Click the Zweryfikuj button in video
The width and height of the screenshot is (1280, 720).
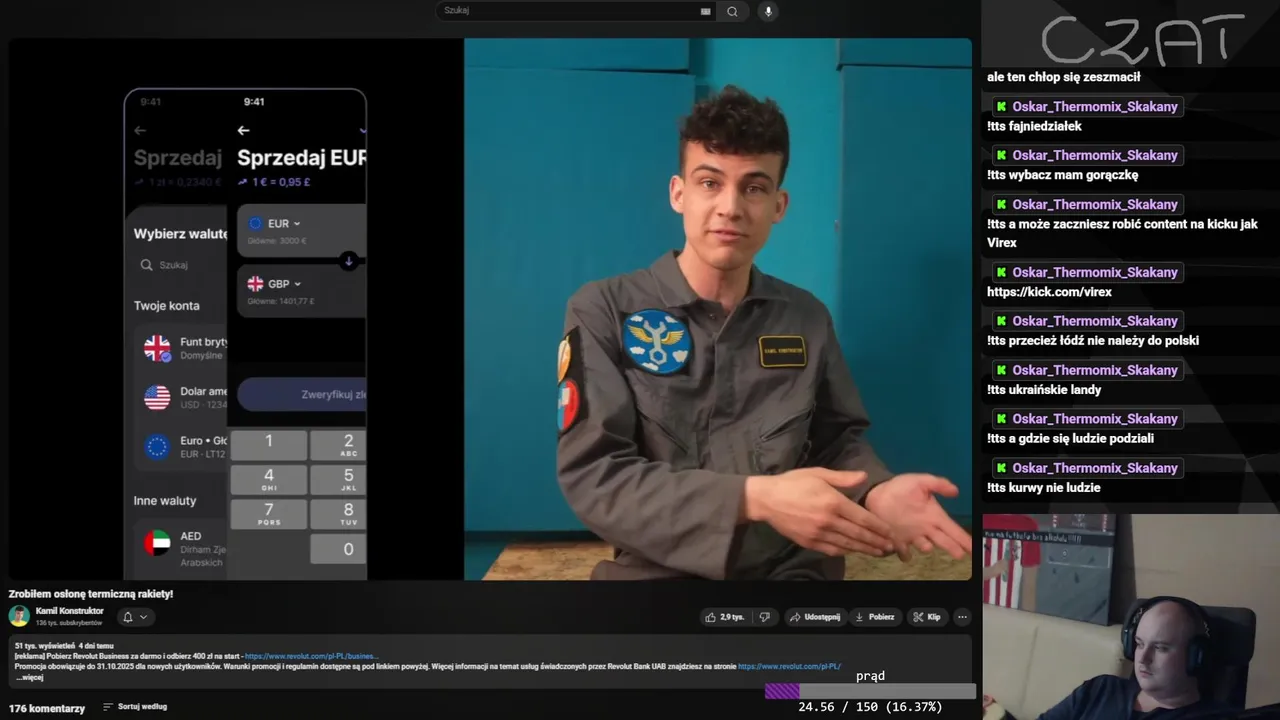[302, 395]
